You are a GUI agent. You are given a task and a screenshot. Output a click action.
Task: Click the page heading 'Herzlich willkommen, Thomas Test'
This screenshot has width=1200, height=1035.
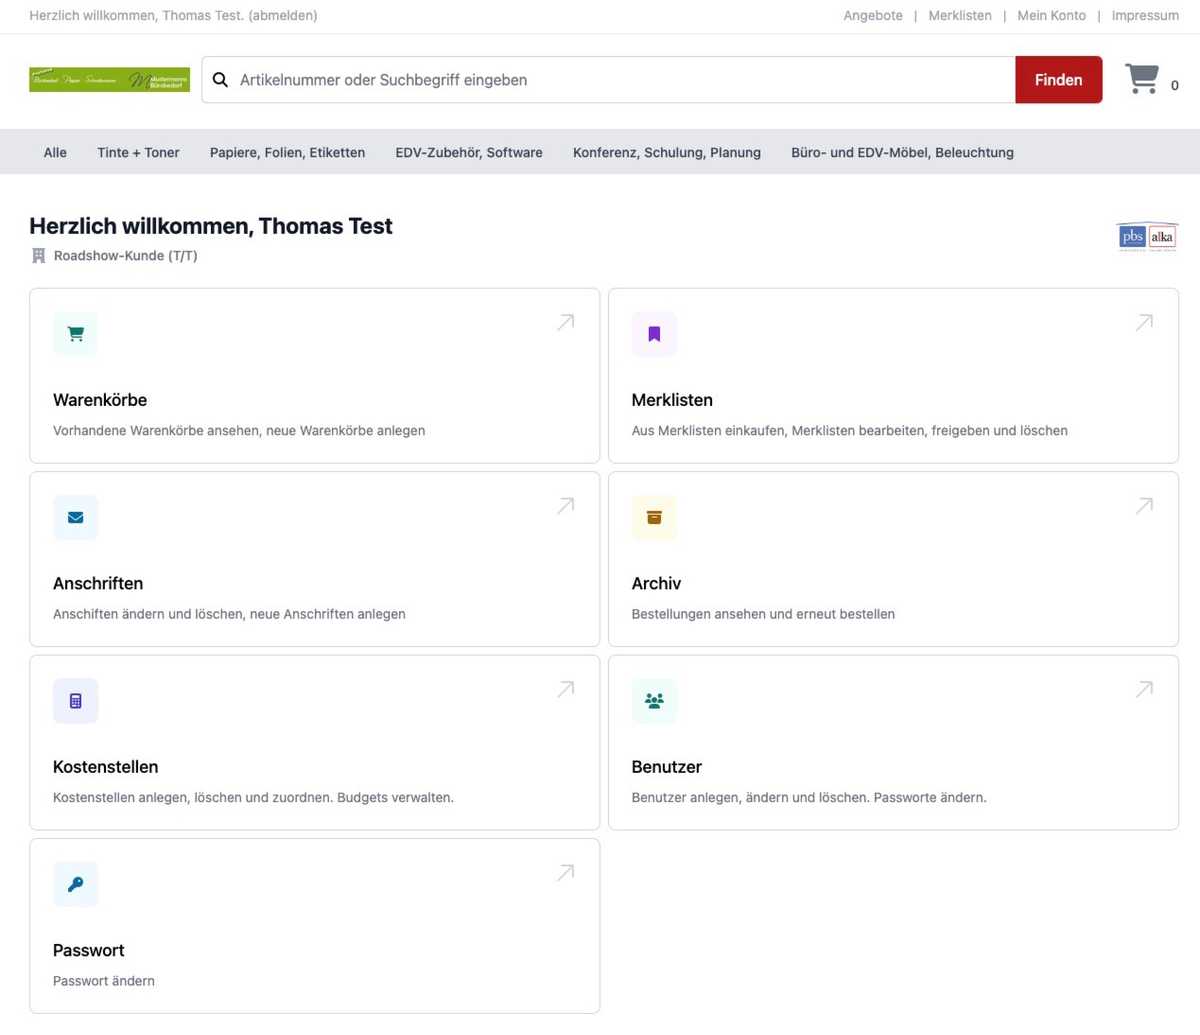click(x=211, y=226)
